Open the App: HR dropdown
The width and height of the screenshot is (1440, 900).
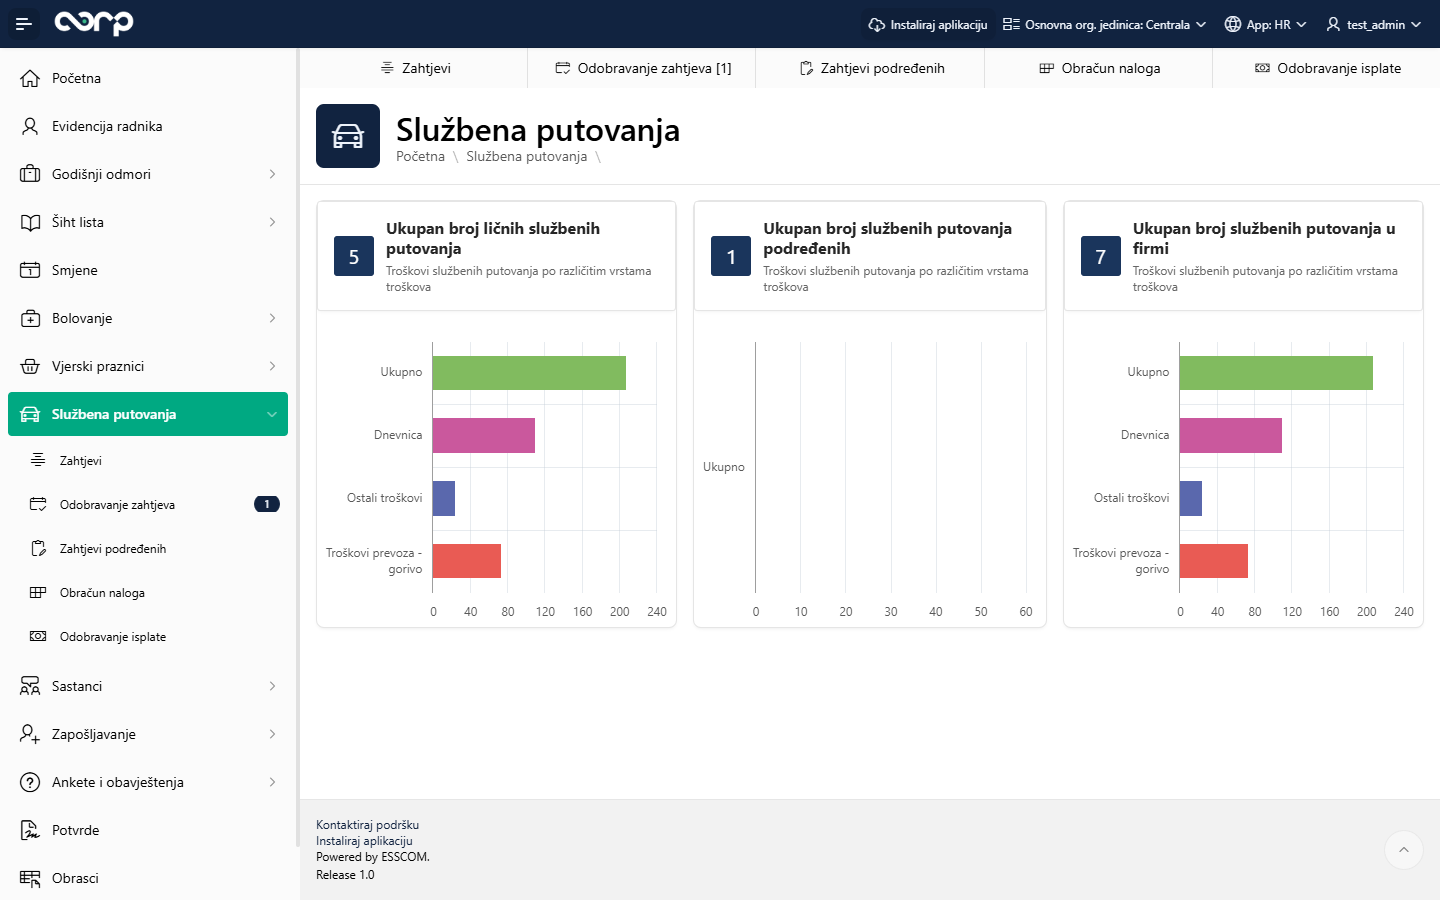pos(1265,24)
